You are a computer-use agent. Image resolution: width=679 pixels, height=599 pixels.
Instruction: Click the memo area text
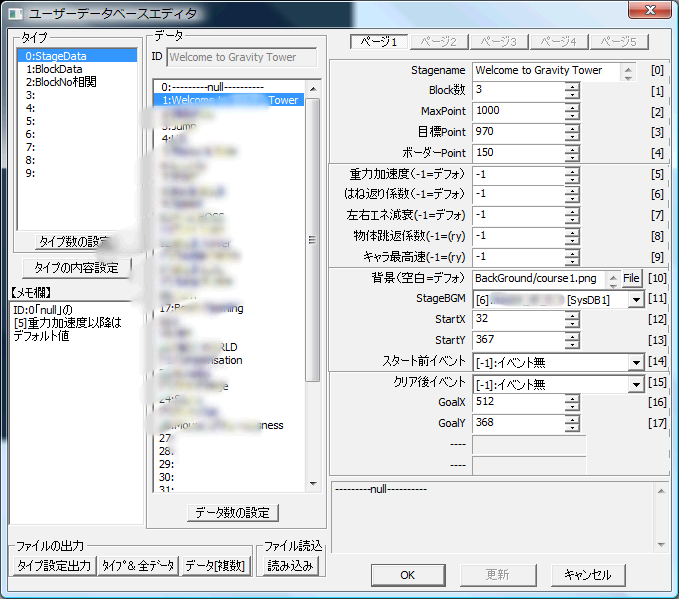68,323
